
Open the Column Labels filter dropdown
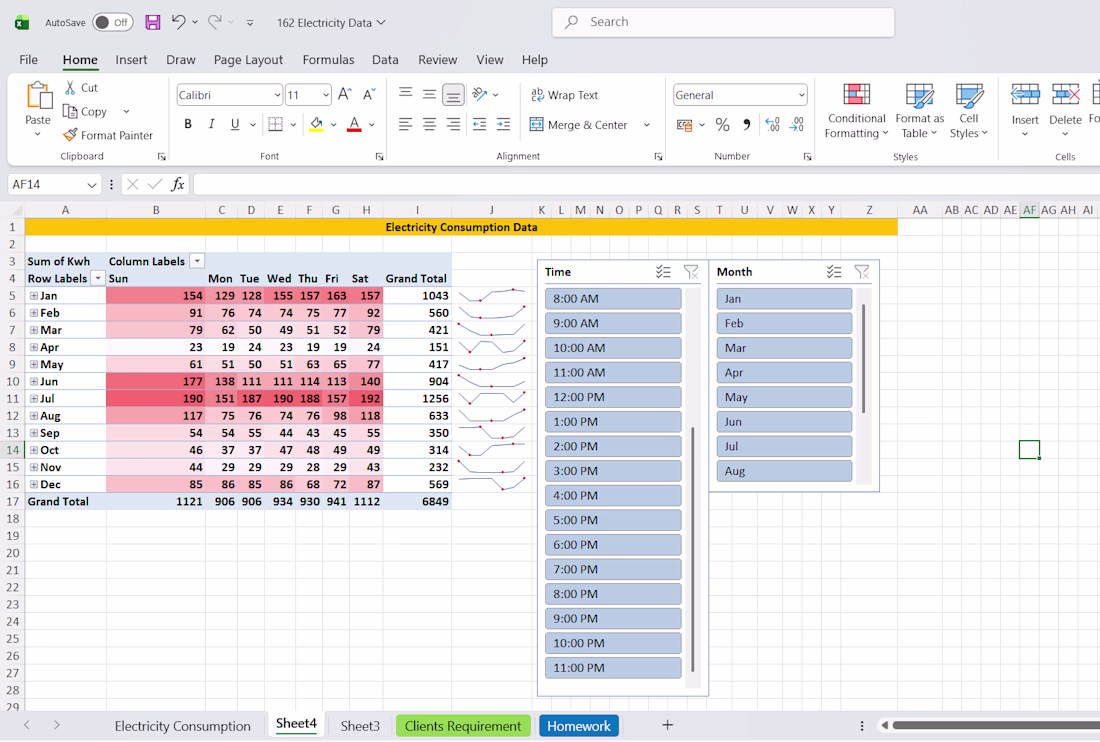click(197, 261)
